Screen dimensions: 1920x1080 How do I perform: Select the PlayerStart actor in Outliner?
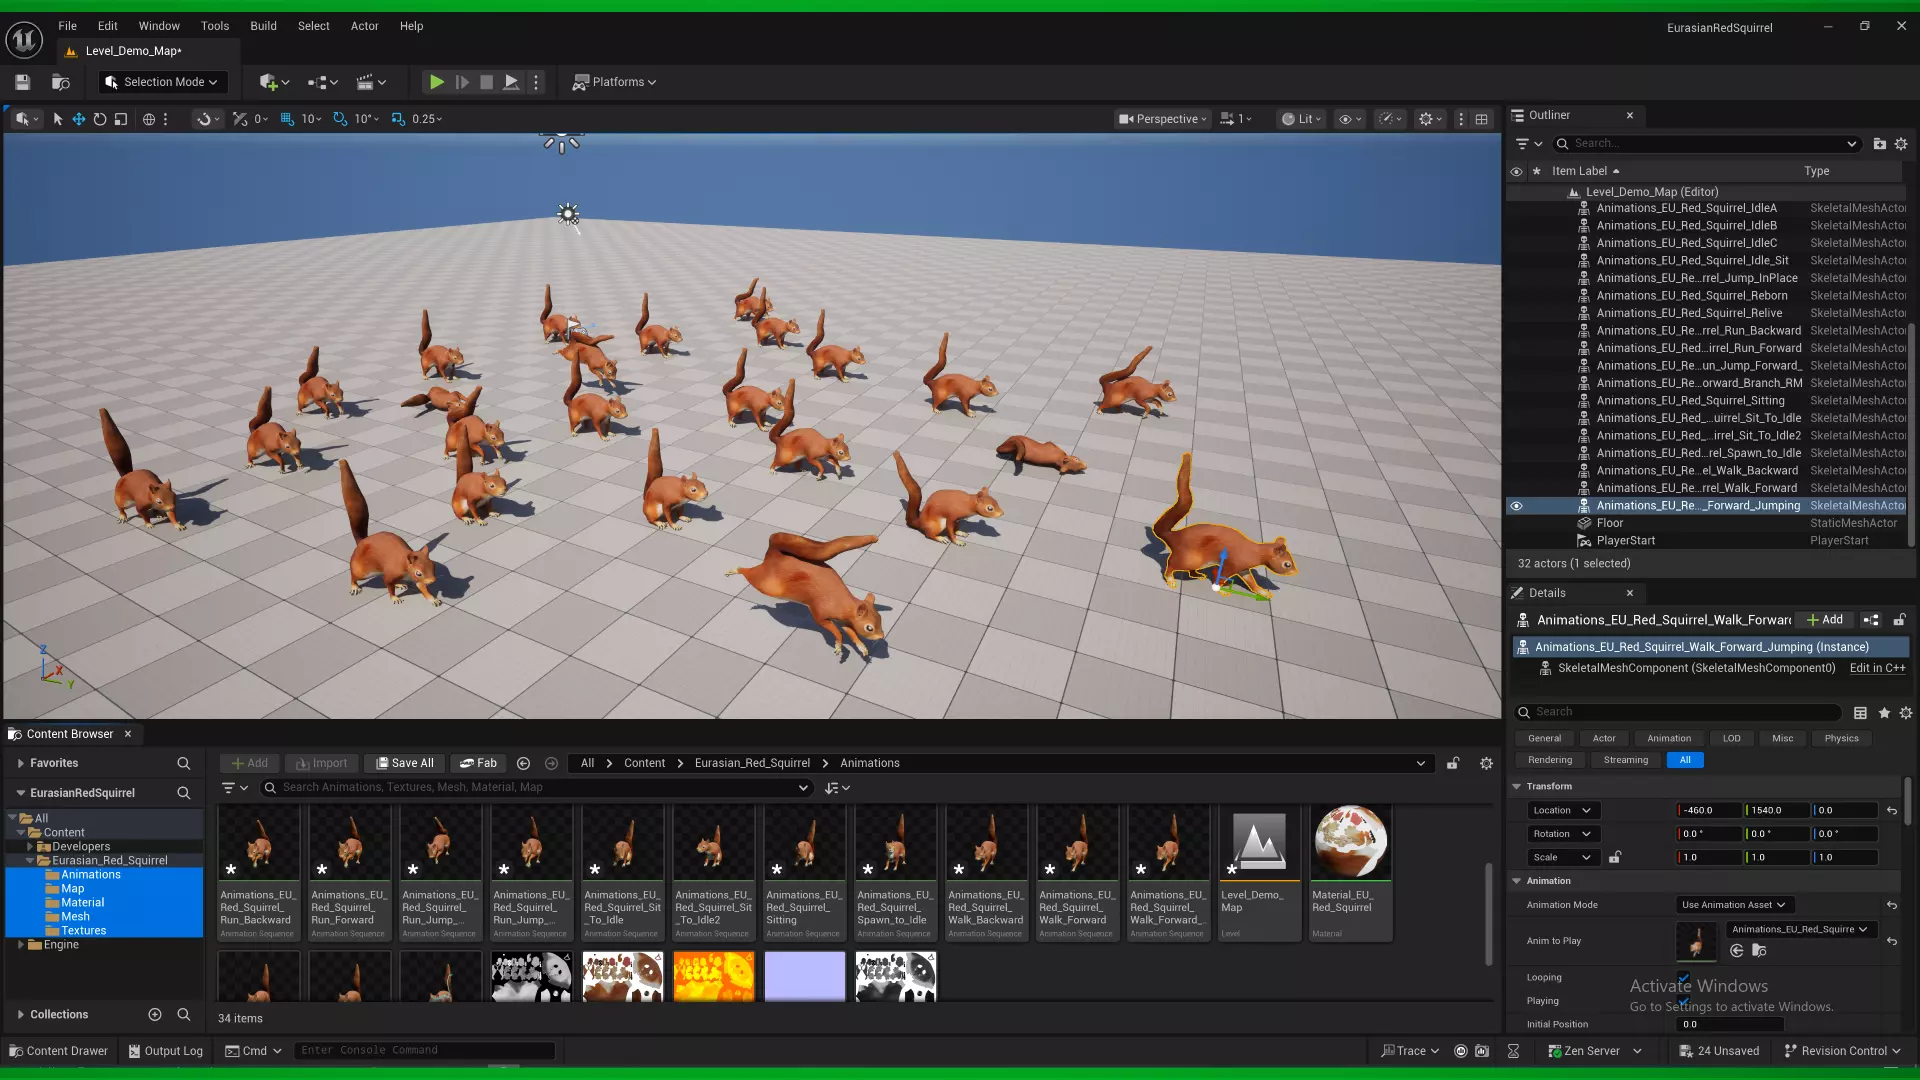pyautogui.click(x=1625, y=541)
